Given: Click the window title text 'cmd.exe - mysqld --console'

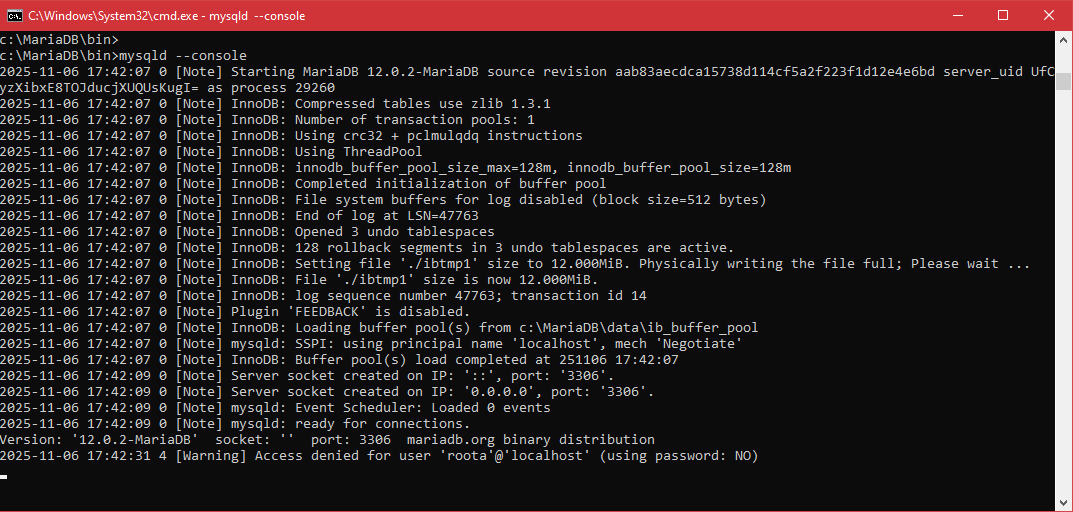Looking at the screenshot, I should tap(166, 16).
